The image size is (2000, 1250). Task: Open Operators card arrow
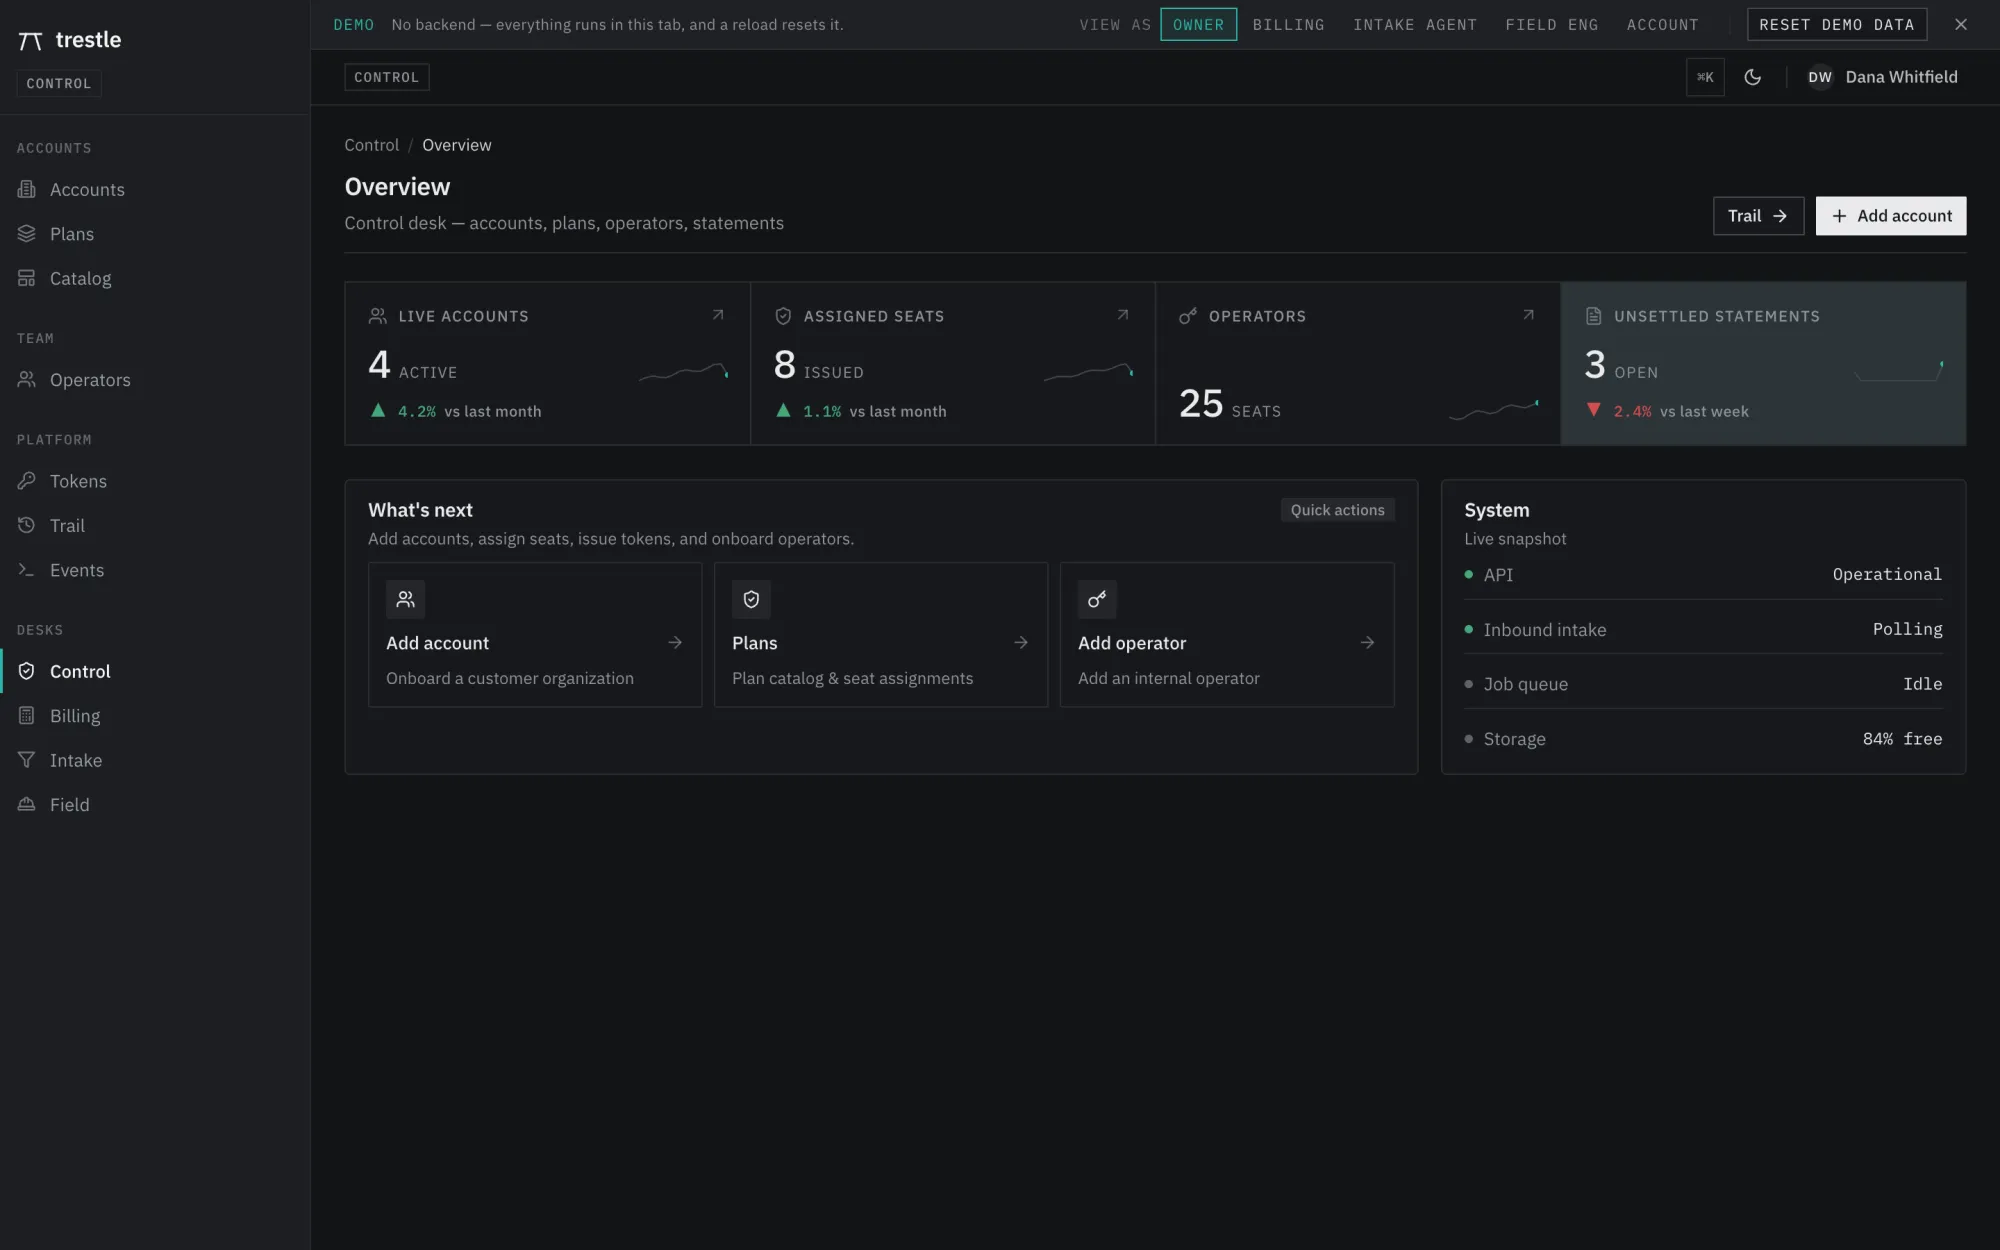(x=1528, y=315)
